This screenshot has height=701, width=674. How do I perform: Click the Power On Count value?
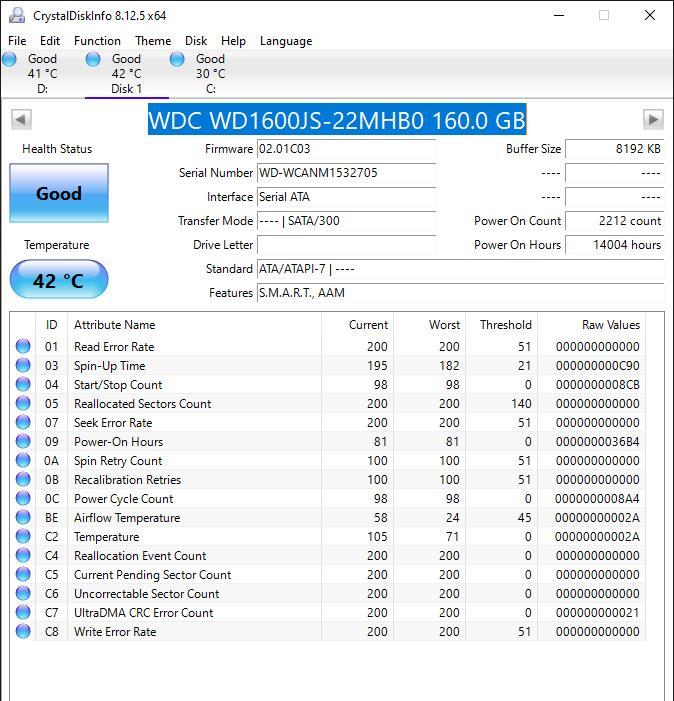615,221
